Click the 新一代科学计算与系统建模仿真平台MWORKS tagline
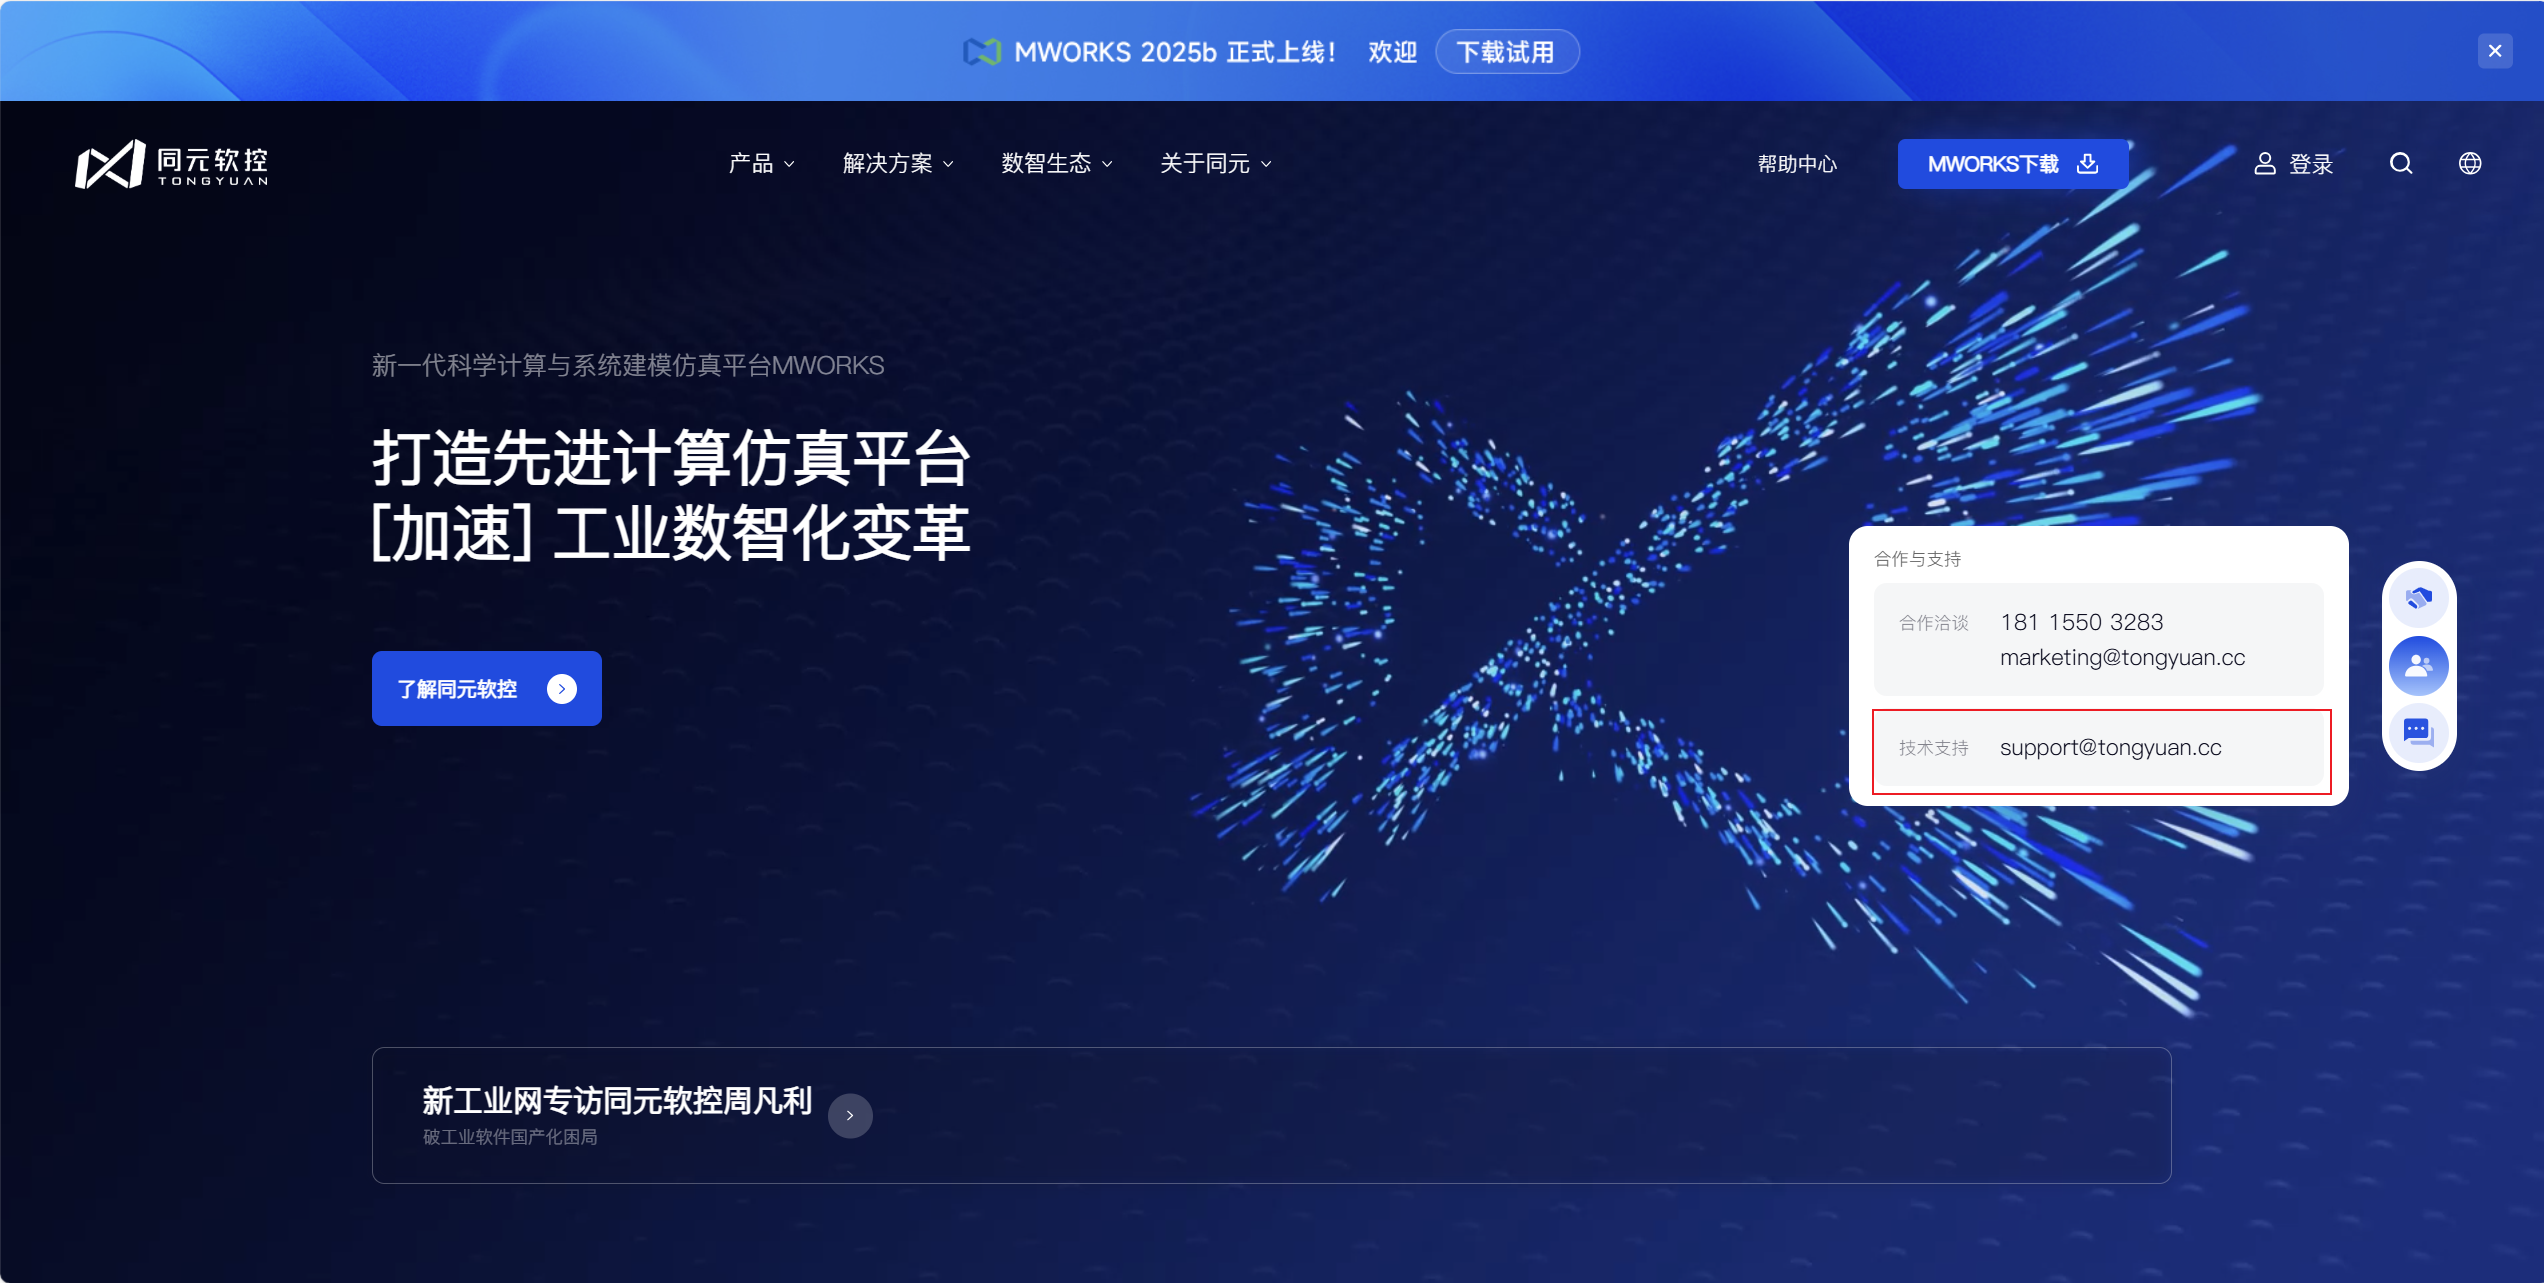 pos(628,365)
